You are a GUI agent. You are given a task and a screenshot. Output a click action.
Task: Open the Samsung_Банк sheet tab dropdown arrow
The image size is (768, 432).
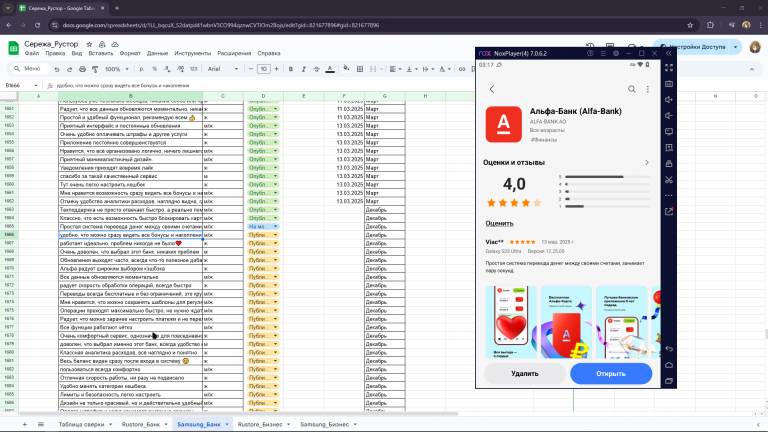227,424
